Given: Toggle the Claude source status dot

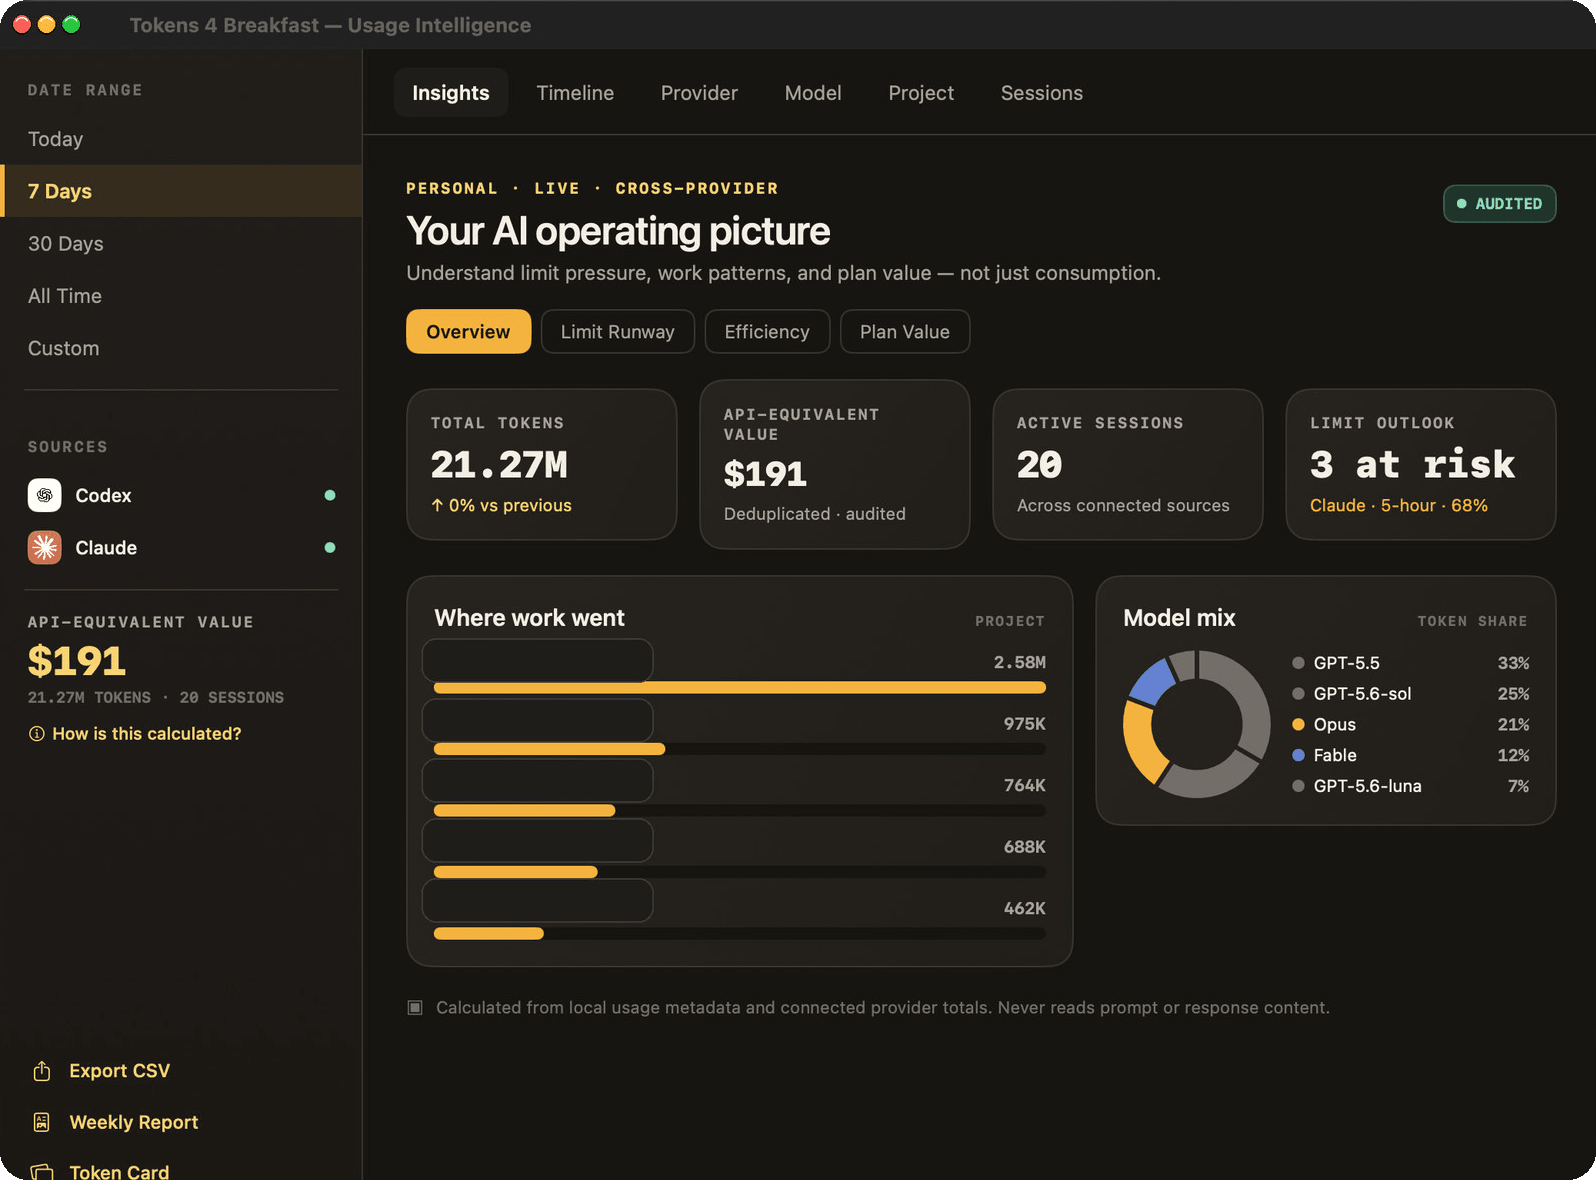Looking at the screenshot, I should (330, 547).
